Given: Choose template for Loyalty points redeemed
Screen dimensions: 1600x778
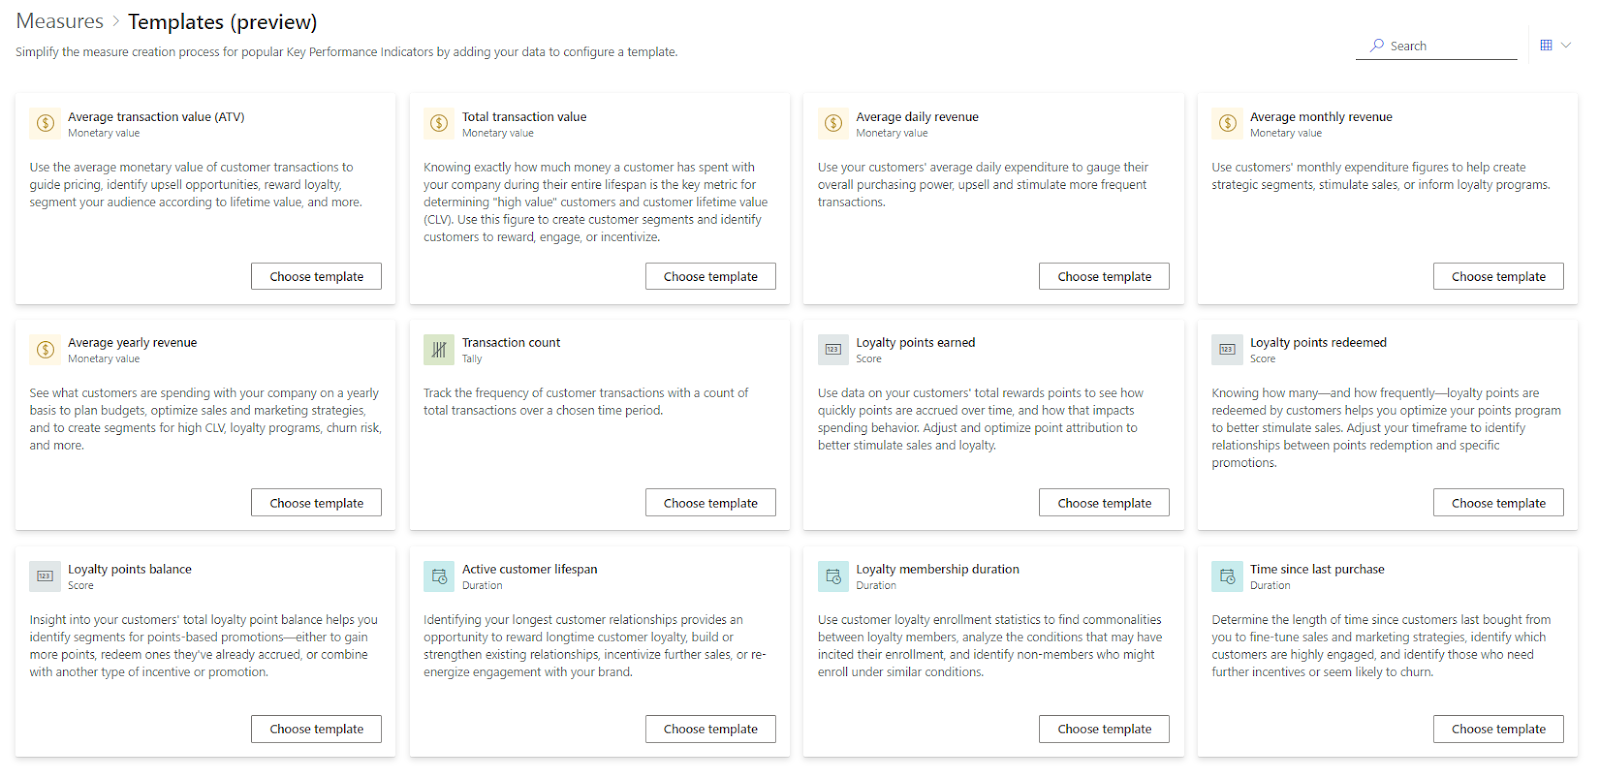Looking at the screenshot, I should [1498, 503].
